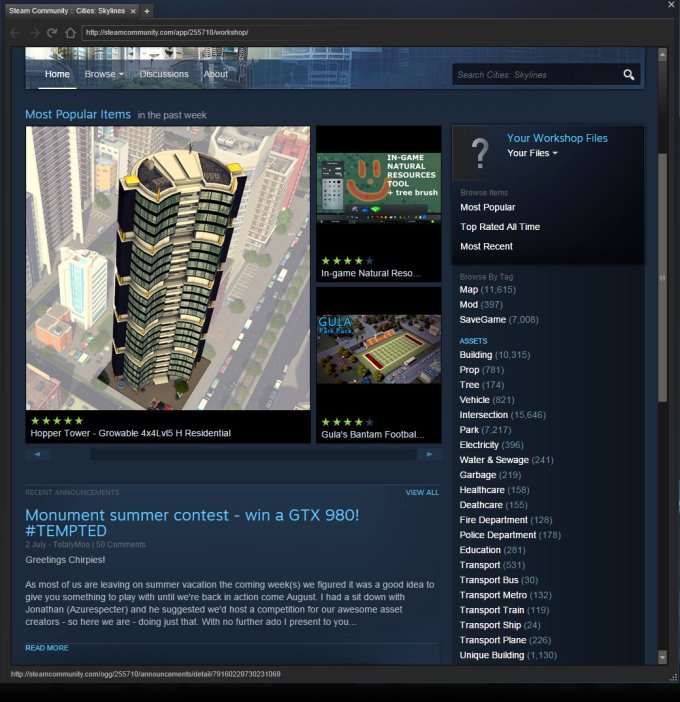Select the Steam Community browser tab
The width and height of the screenshot is (680, 702).
click(x=67, y=11)
